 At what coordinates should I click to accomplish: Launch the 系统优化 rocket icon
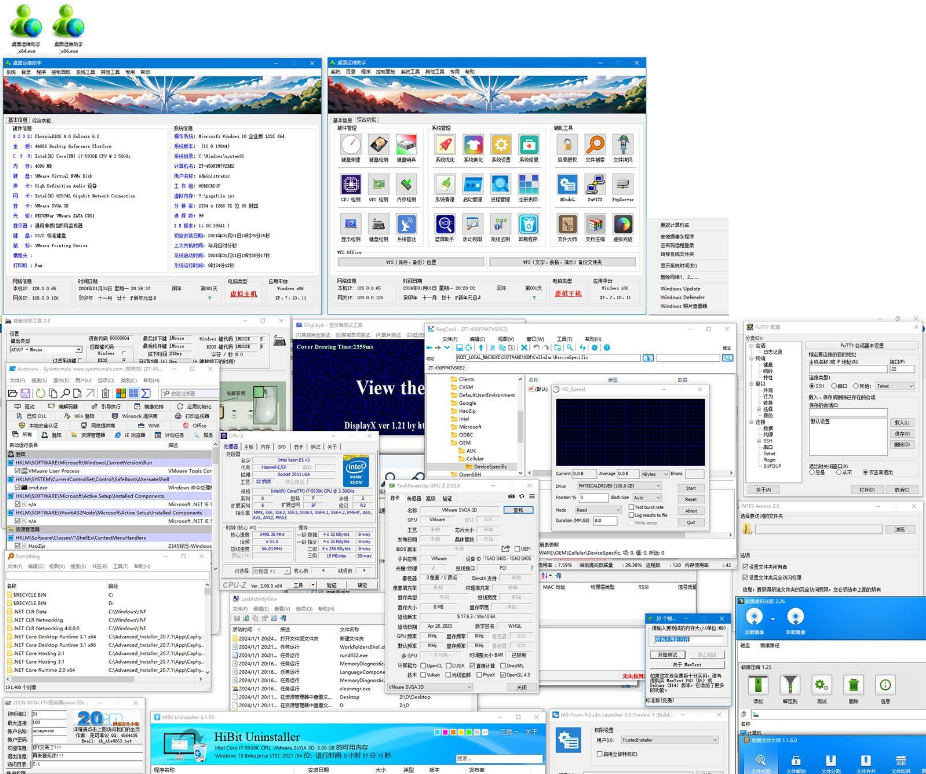(x=444, y=146)
